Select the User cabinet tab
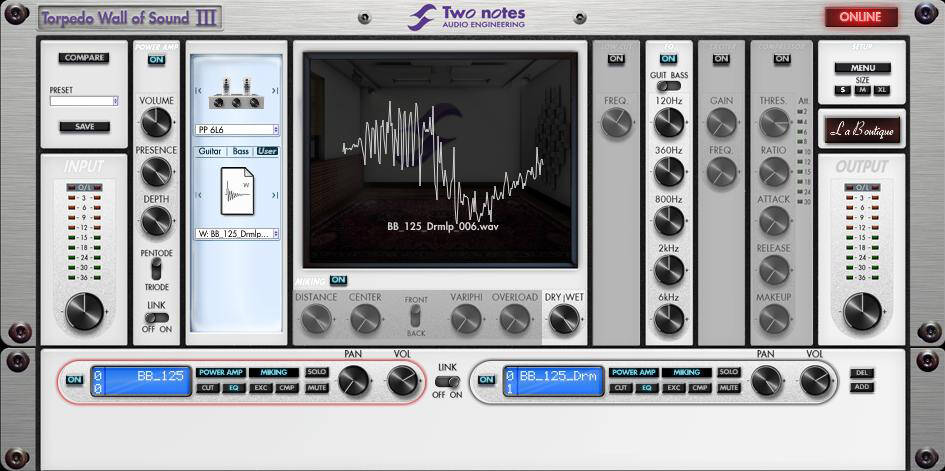This screenshot has height=471, width=945. (x=267, y=151)
